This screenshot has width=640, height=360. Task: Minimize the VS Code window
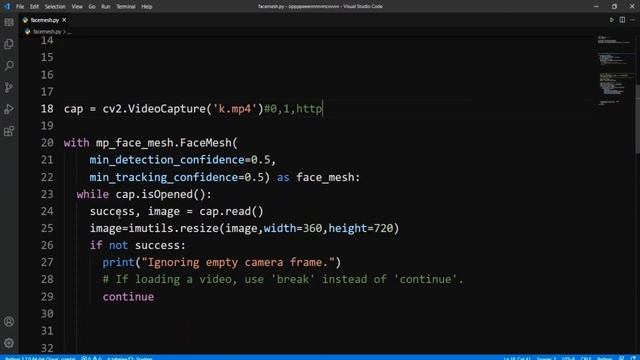(x=596, y=7)
